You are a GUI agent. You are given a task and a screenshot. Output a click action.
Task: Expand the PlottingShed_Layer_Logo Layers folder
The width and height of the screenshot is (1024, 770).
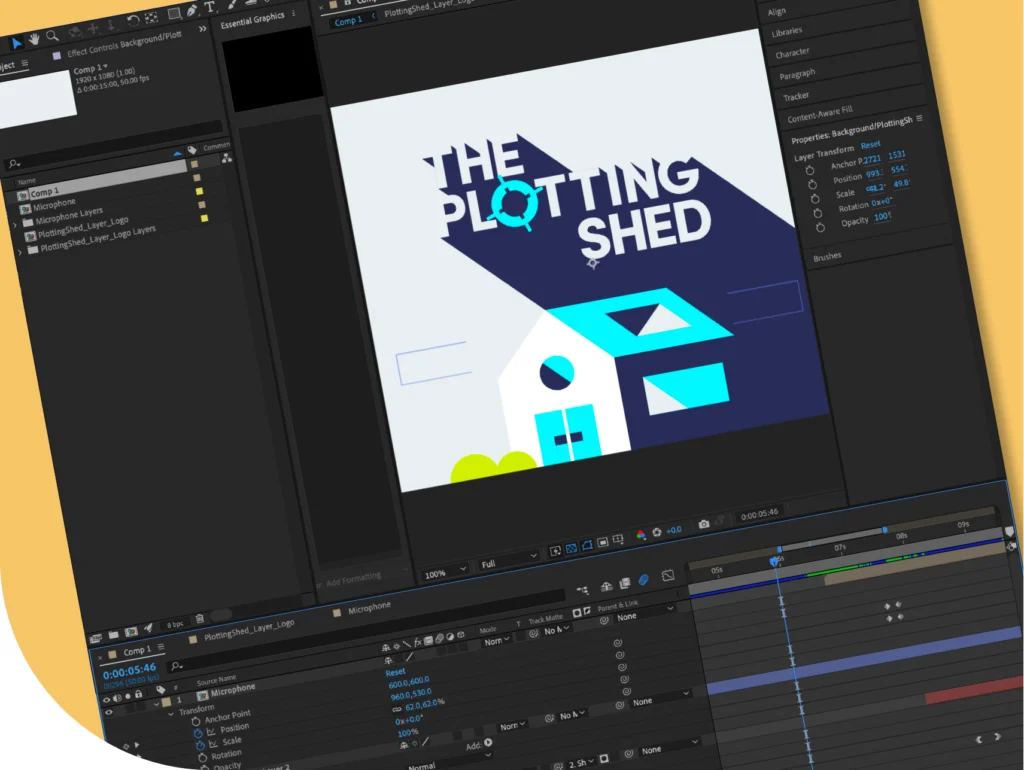(20, 251)
